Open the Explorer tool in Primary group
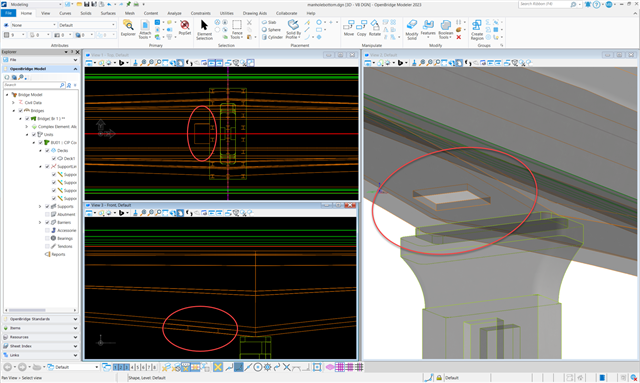 [128, 28]
